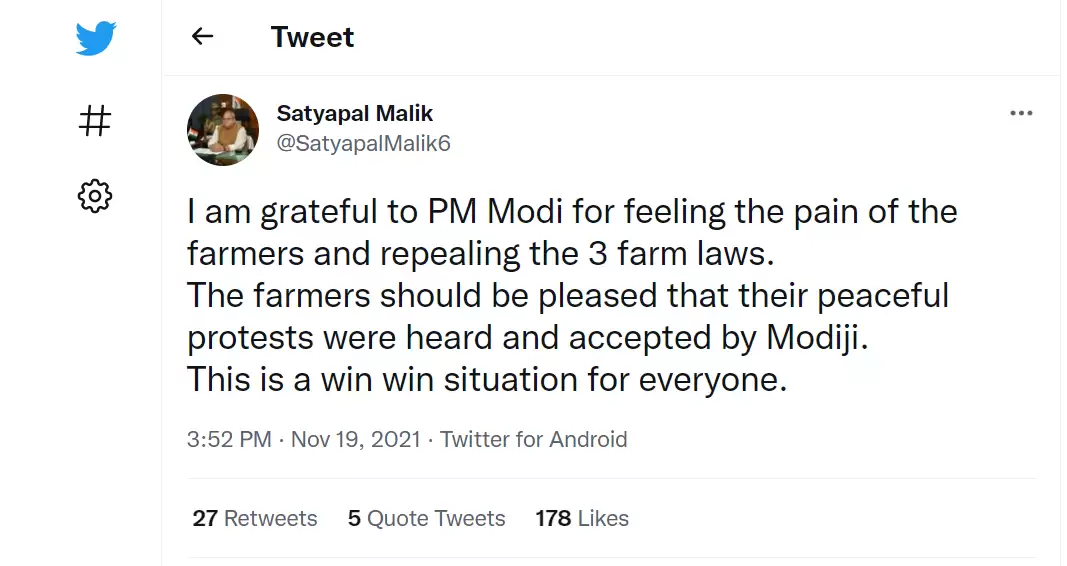Open the Satyapal Malik display name link
The image size is (1067, 566).
click(x=355, y=113)
